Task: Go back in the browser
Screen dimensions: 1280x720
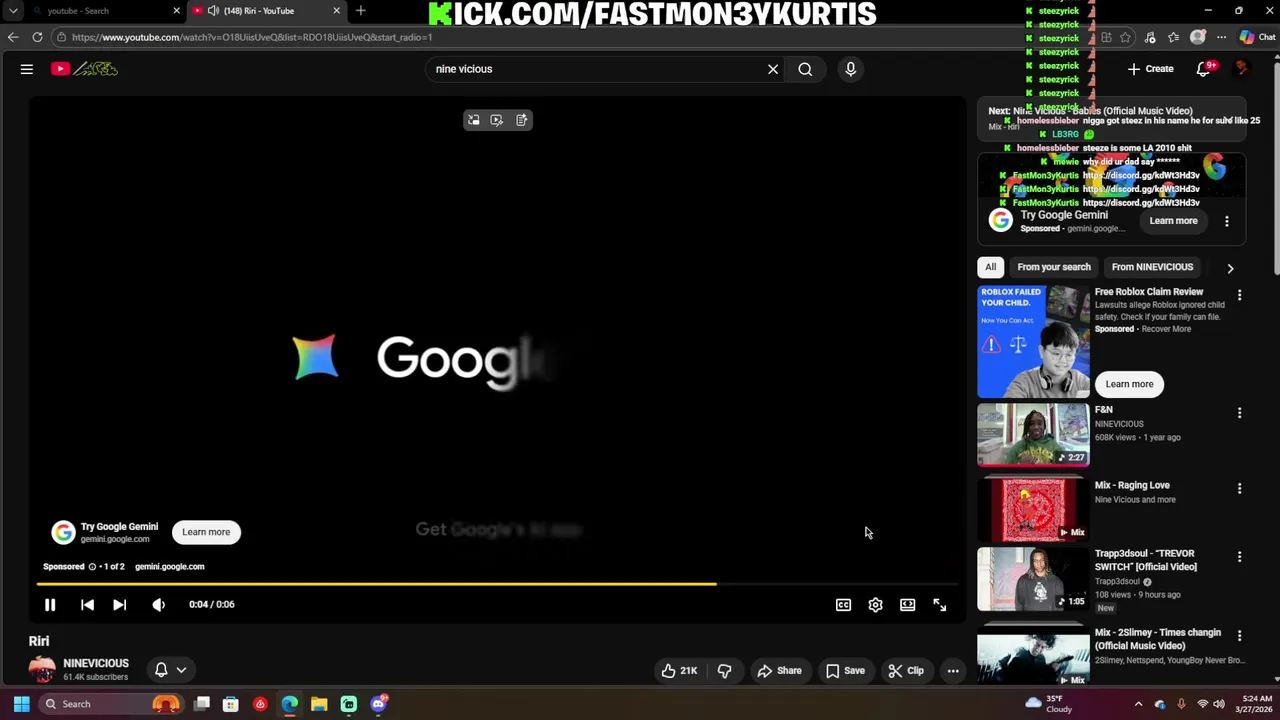Action: (x=13, y=37)
